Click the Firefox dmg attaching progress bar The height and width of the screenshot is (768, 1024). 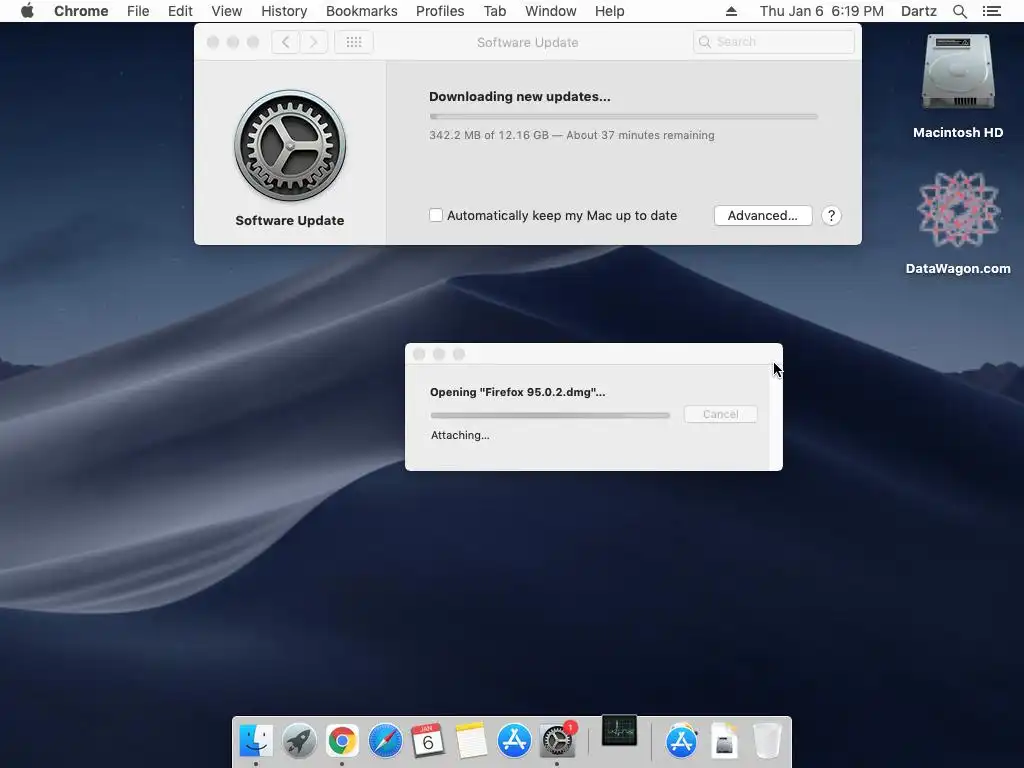[550, 415]
